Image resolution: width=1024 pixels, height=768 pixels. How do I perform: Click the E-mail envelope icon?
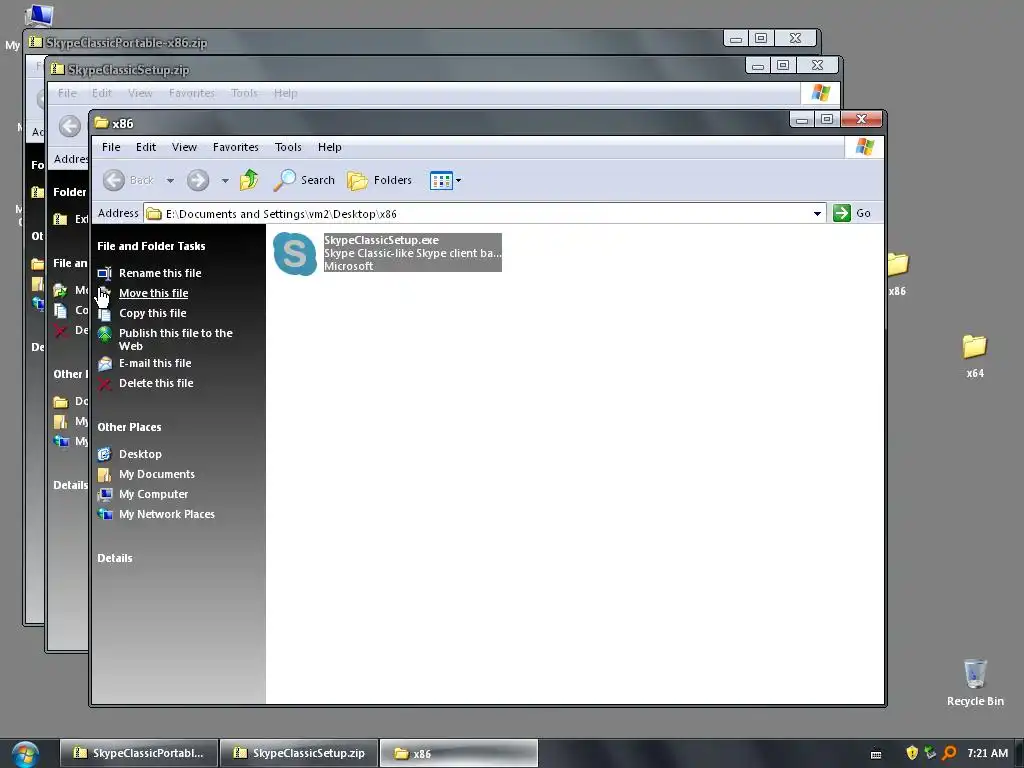pos(104,364)
